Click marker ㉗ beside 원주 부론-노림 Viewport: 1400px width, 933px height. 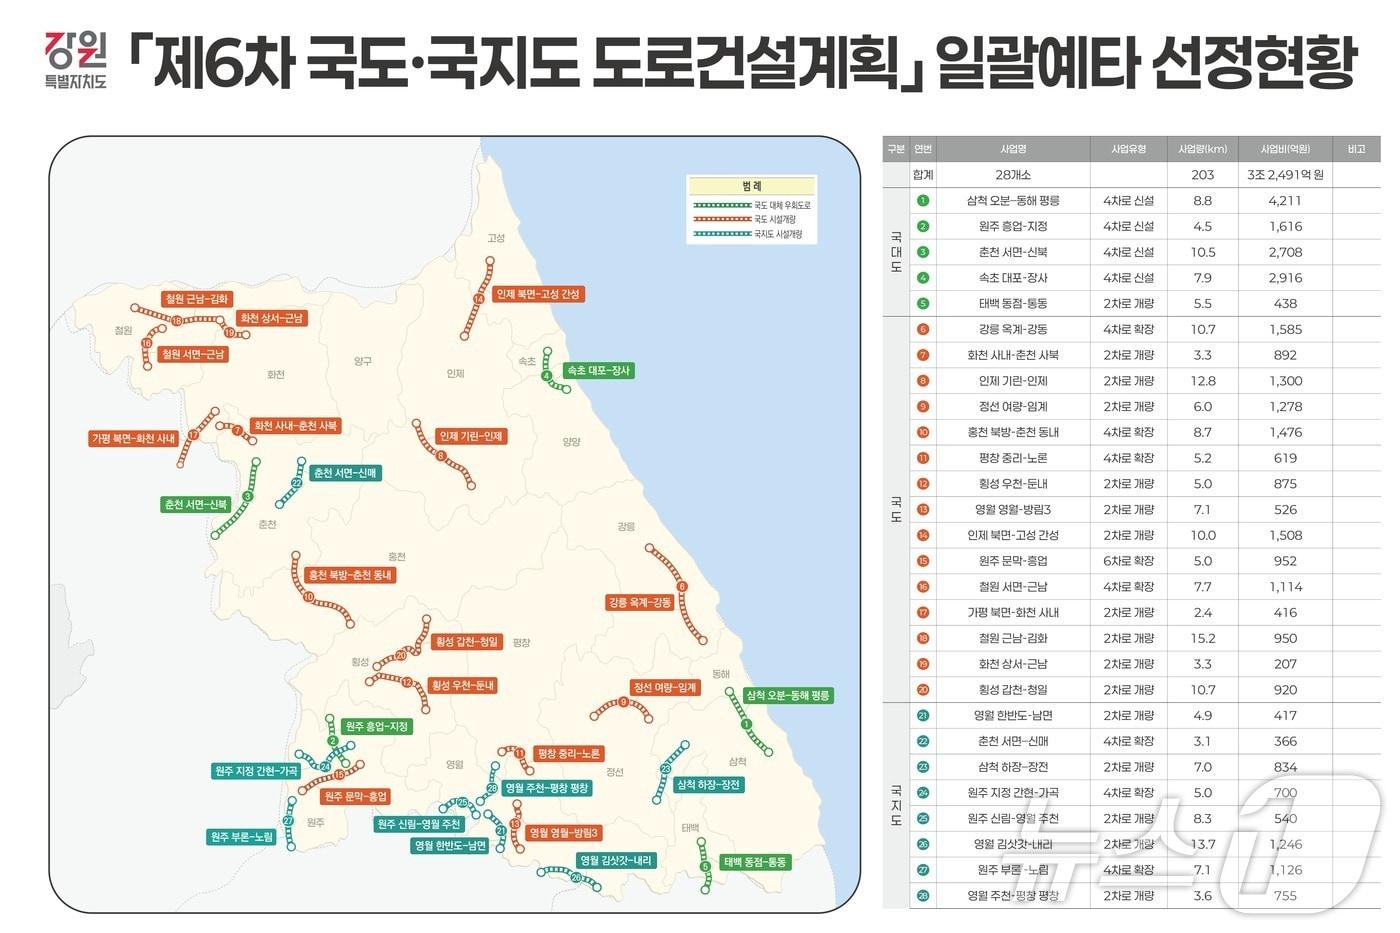coord(289,821)
